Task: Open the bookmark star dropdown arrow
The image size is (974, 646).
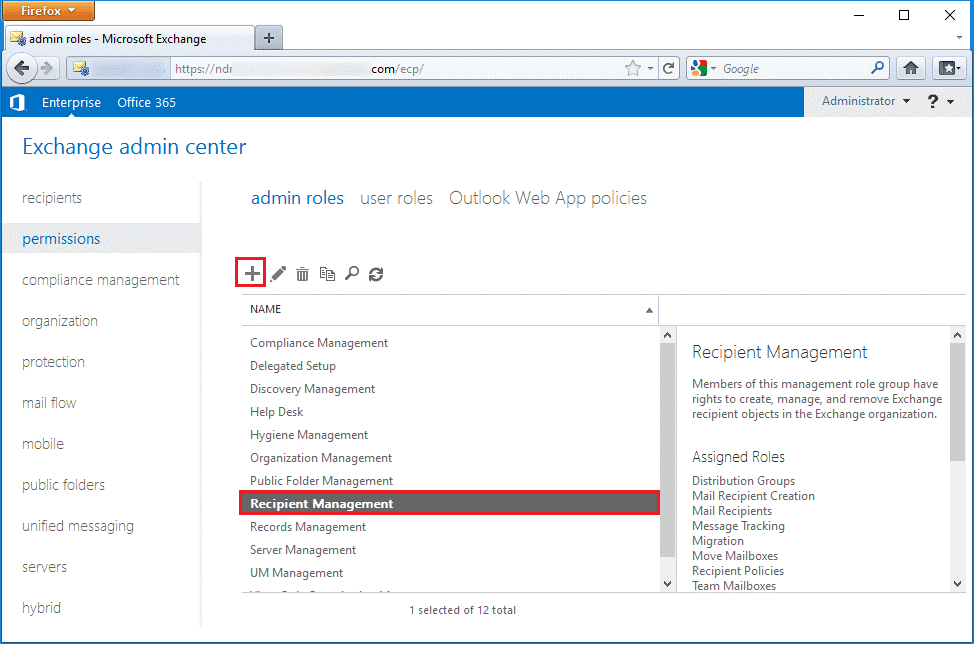Action: (x=650, y=69)
